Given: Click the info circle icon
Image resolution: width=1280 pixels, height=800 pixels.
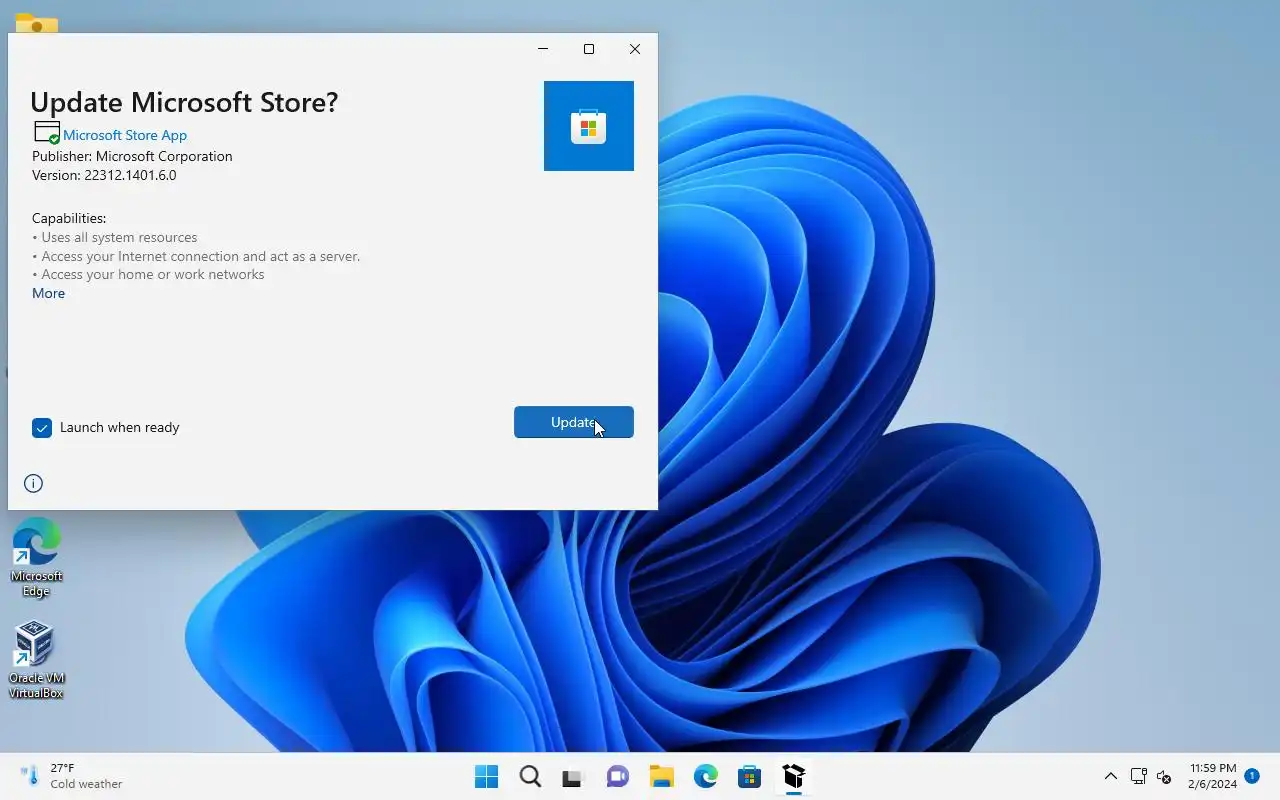Looking at the screenshot, I should 33,483.
